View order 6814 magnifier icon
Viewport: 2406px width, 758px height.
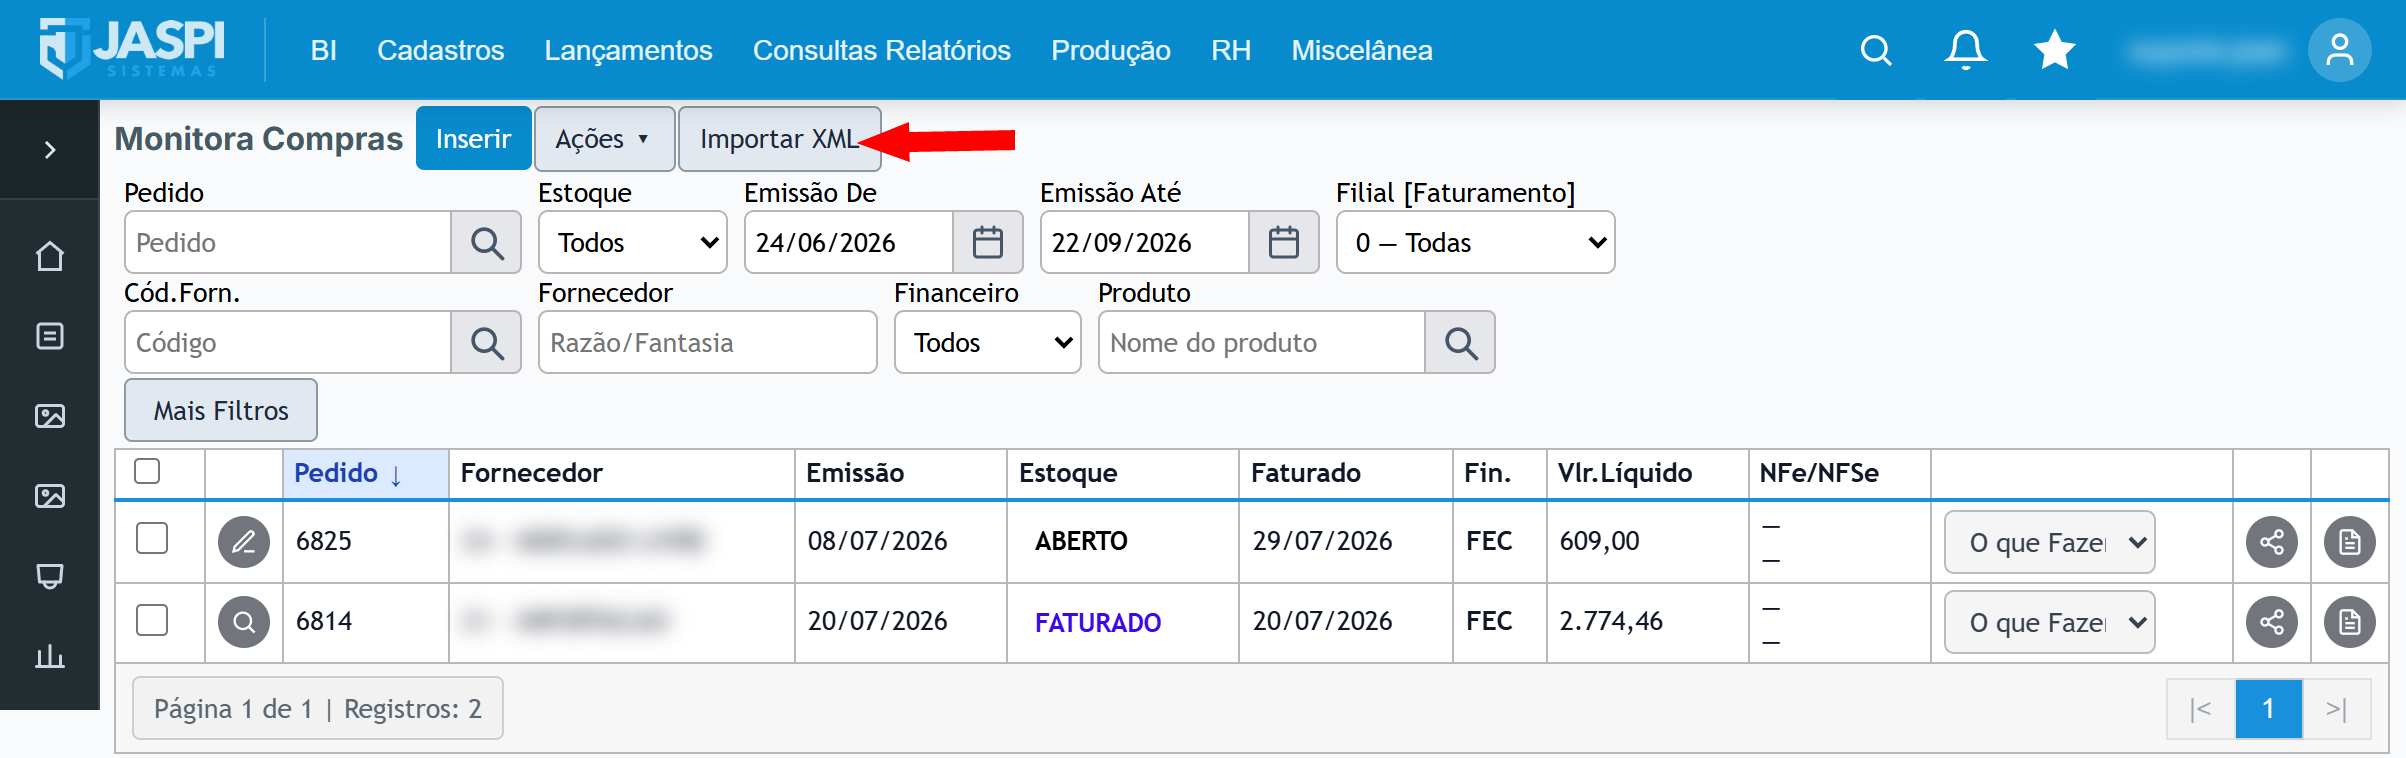pyautogui.click(x=244, y=622)
